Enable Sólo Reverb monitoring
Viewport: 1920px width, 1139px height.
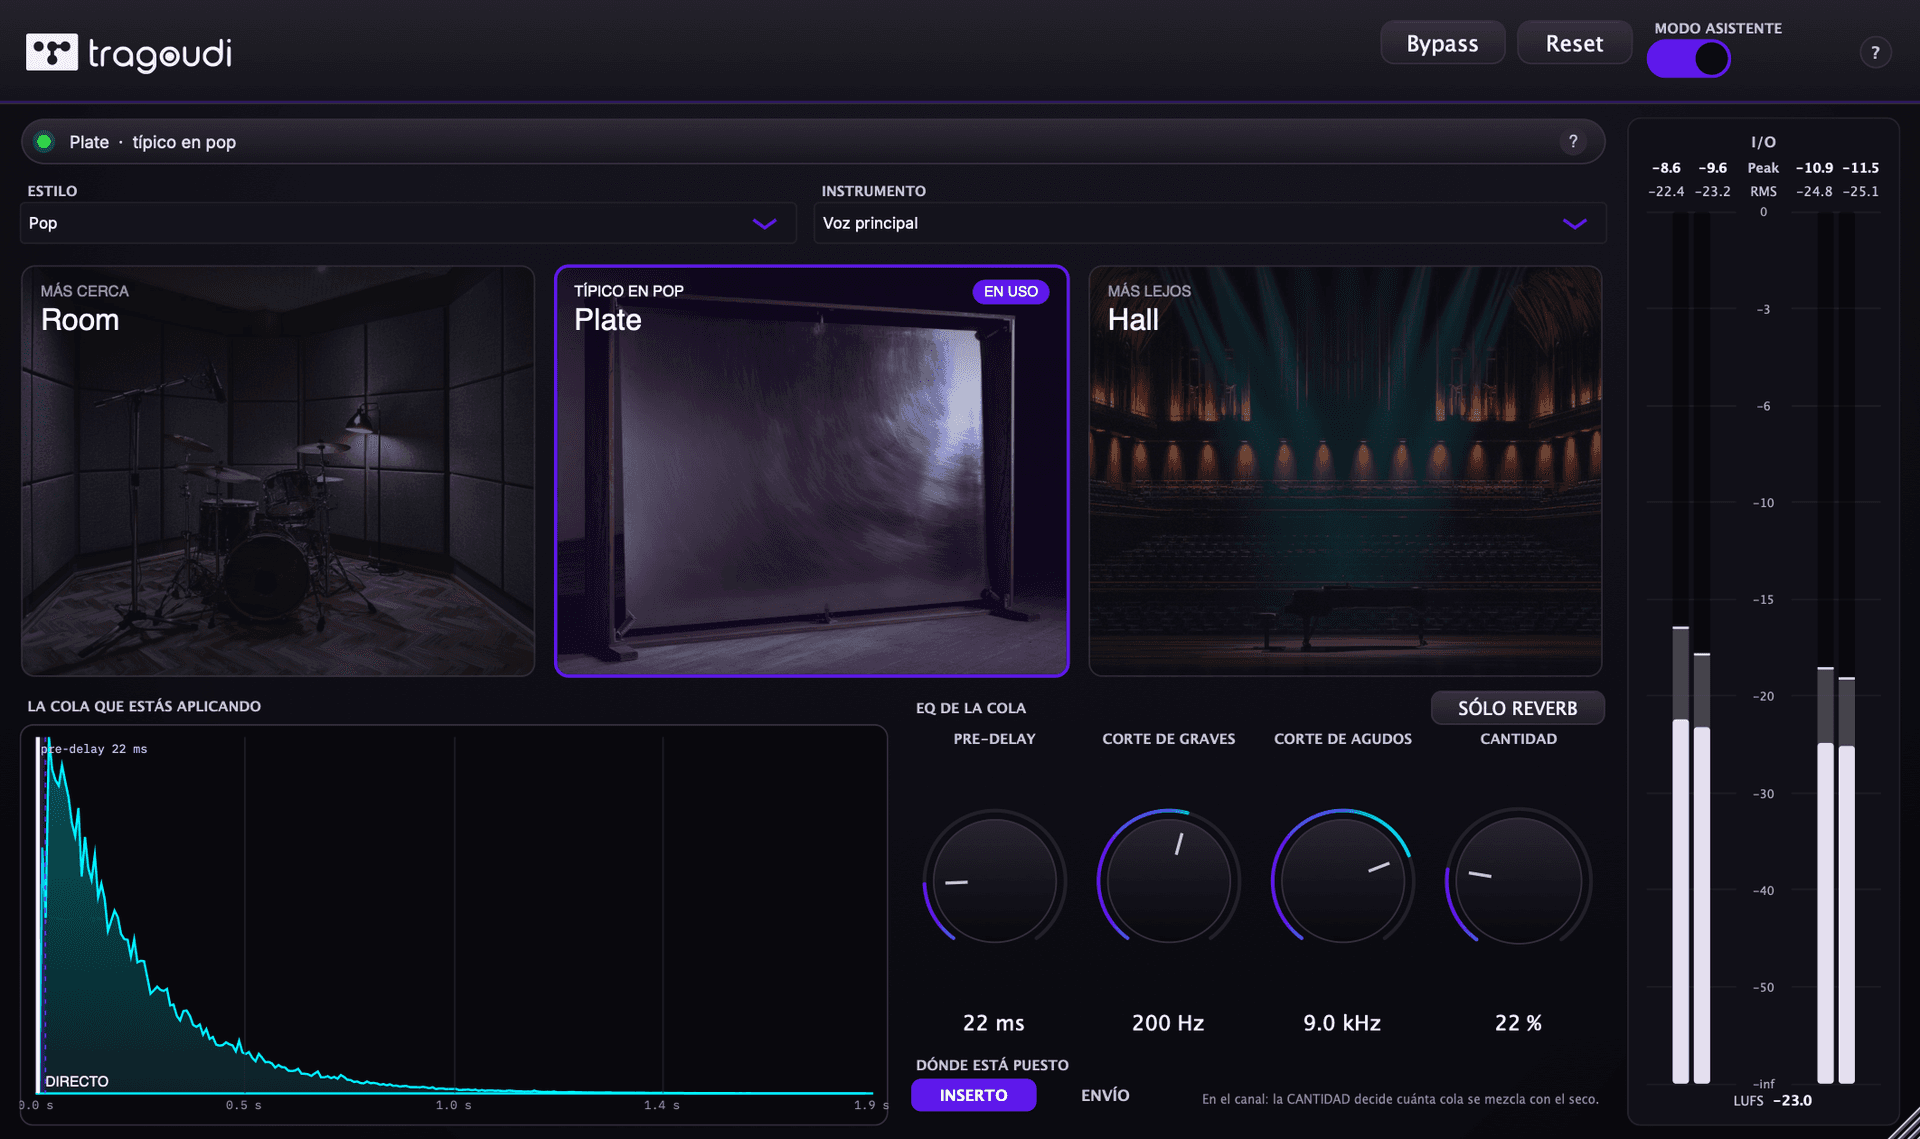(1517, 708)
